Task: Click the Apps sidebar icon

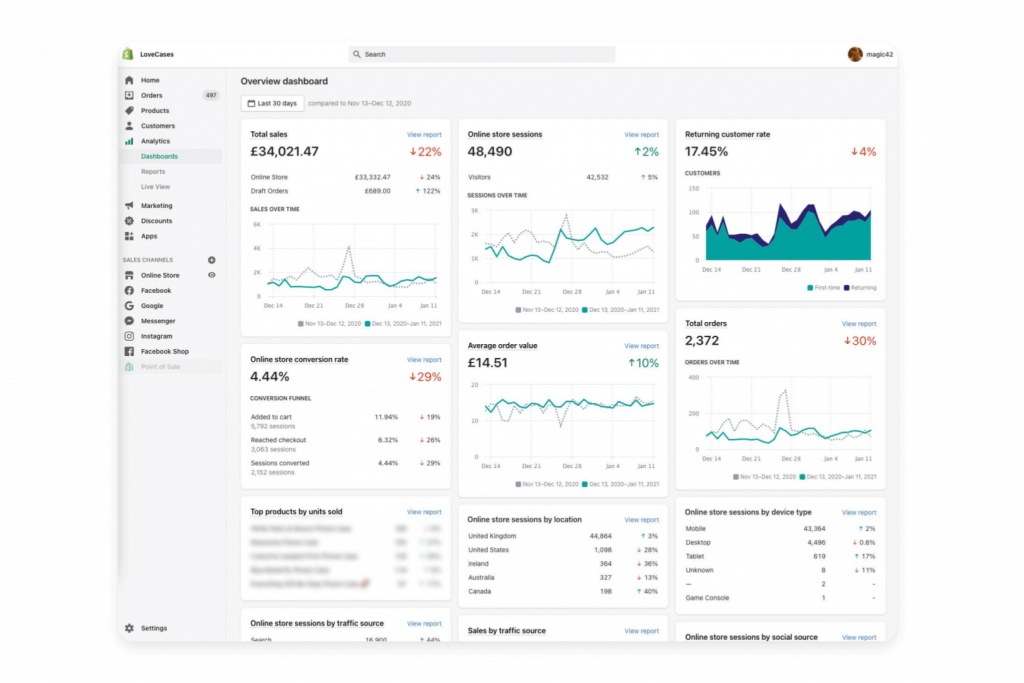Action: (x=131, y=236)
